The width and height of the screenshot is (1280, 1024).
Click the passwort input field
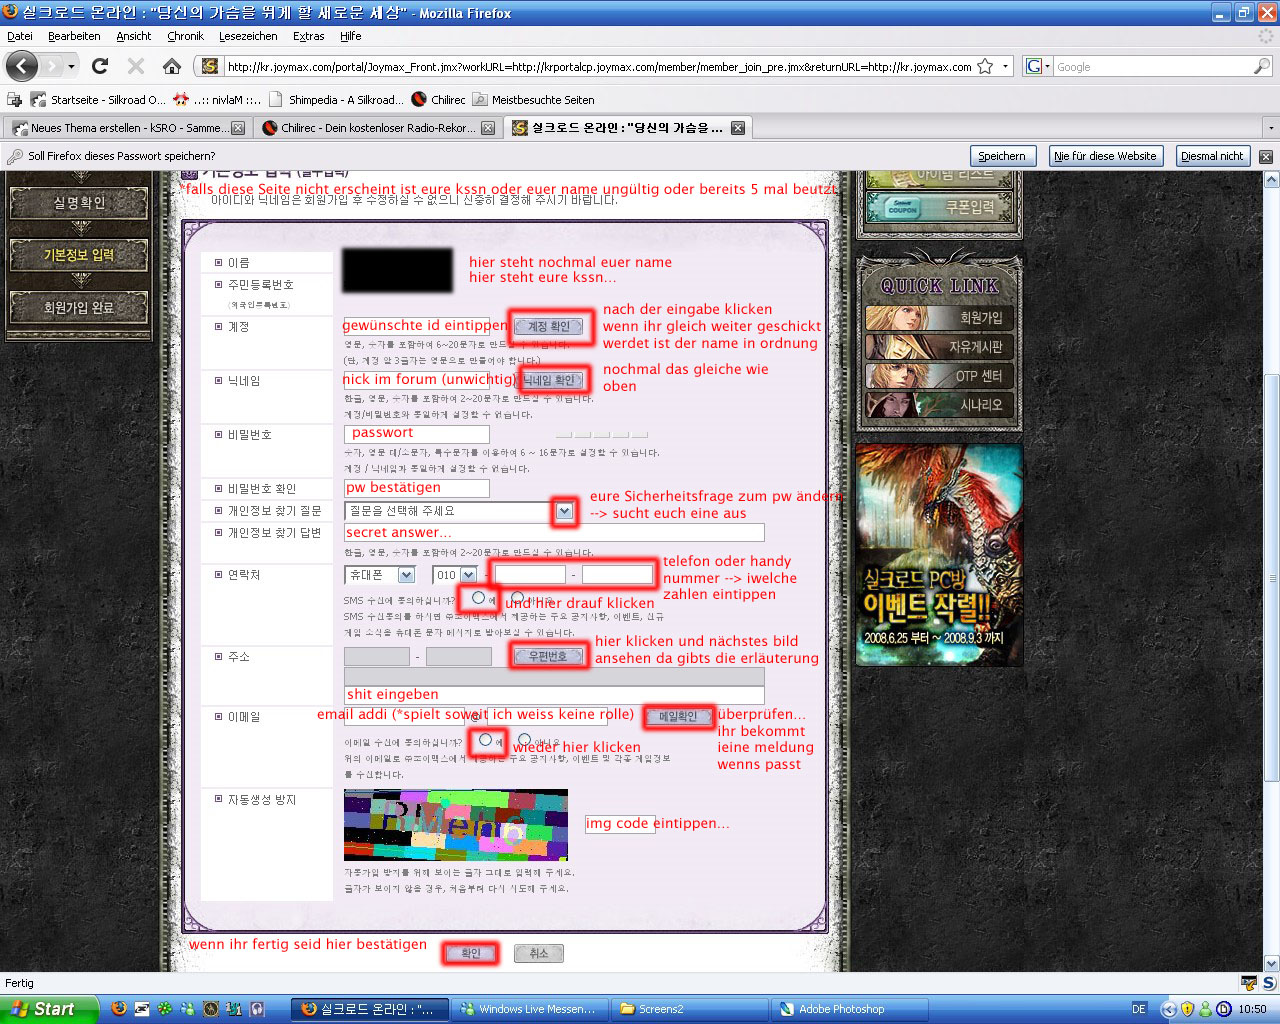[417, 434]
